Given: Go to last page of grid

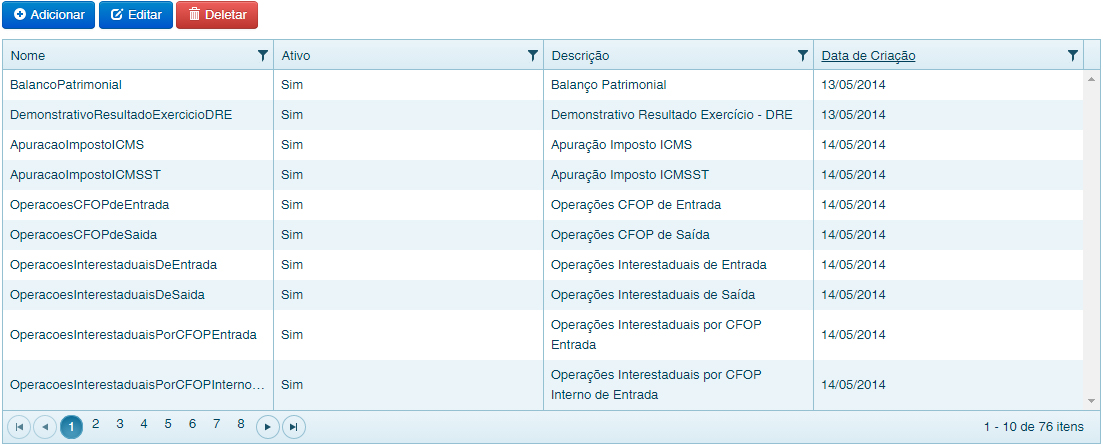Looking at the screenshot, I should coord(294,427).
